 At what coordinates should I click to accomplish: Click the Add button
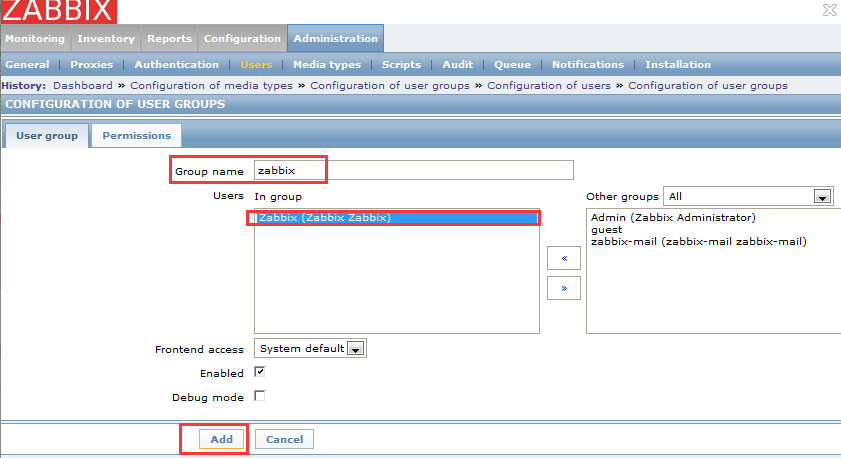point(221,439)
